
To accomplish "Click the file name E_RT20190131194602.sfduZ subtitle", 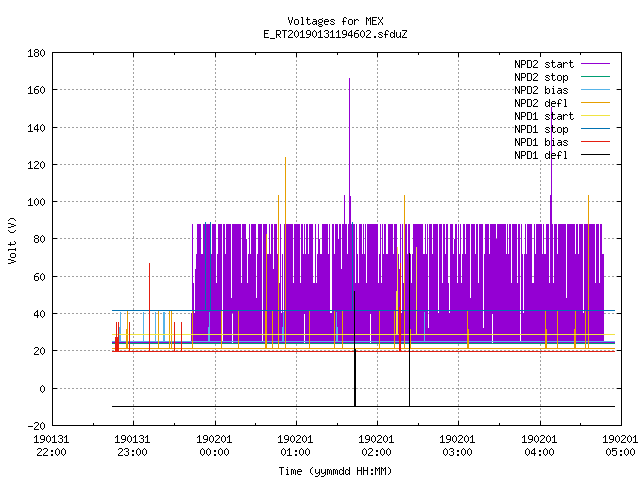I will [335, 34].
